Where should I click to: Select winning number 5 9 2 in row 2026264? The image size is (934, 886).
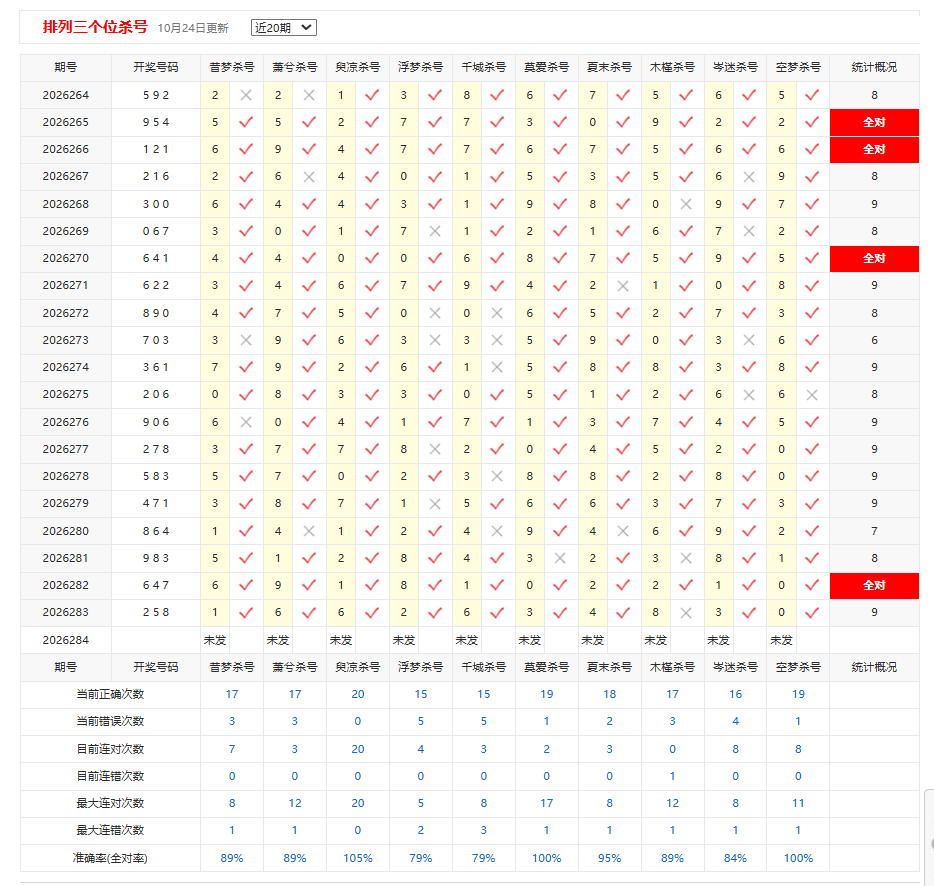click(x=156, y=95)
